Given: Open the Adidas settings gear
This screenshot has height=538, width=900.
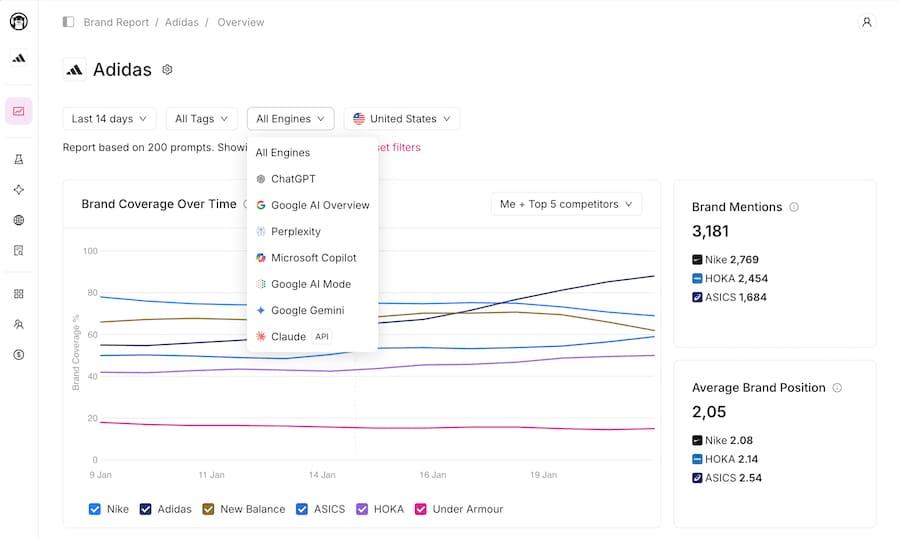Looking at the screenshot, I should (x=167, y=69).
